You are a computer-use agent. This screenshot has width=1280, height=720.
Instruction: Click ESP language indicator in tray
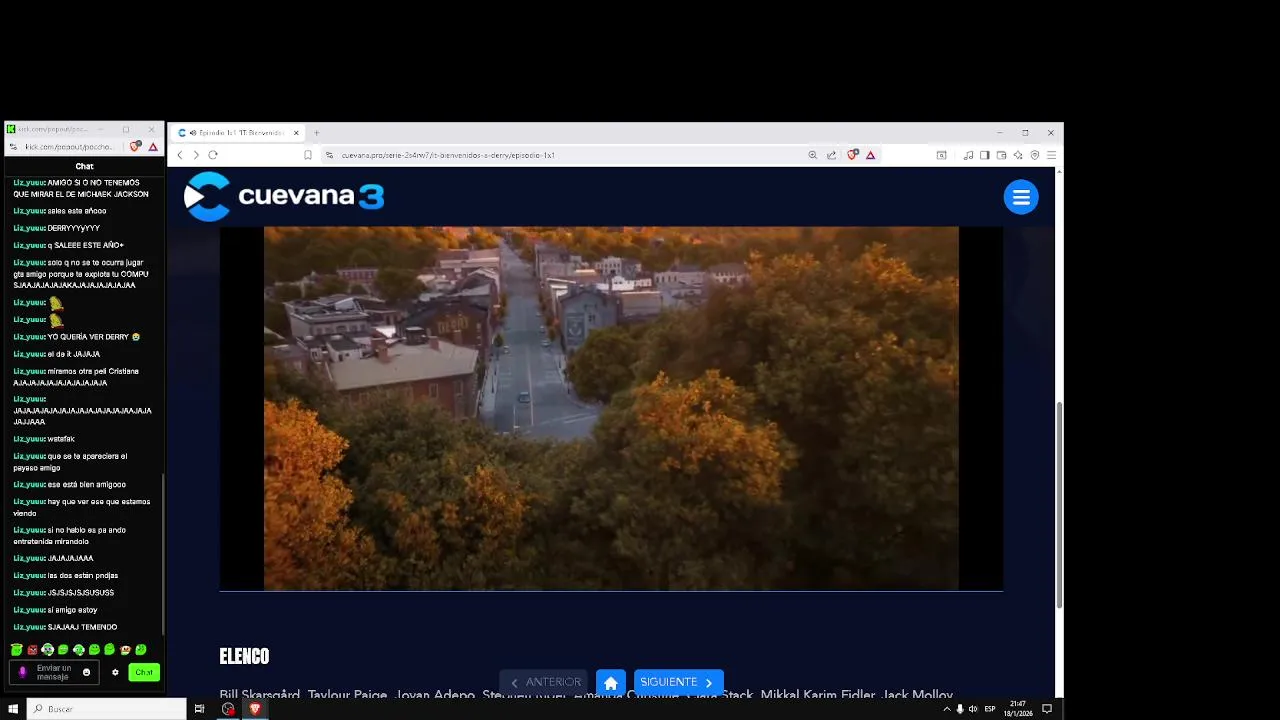(x=990, y=709)
